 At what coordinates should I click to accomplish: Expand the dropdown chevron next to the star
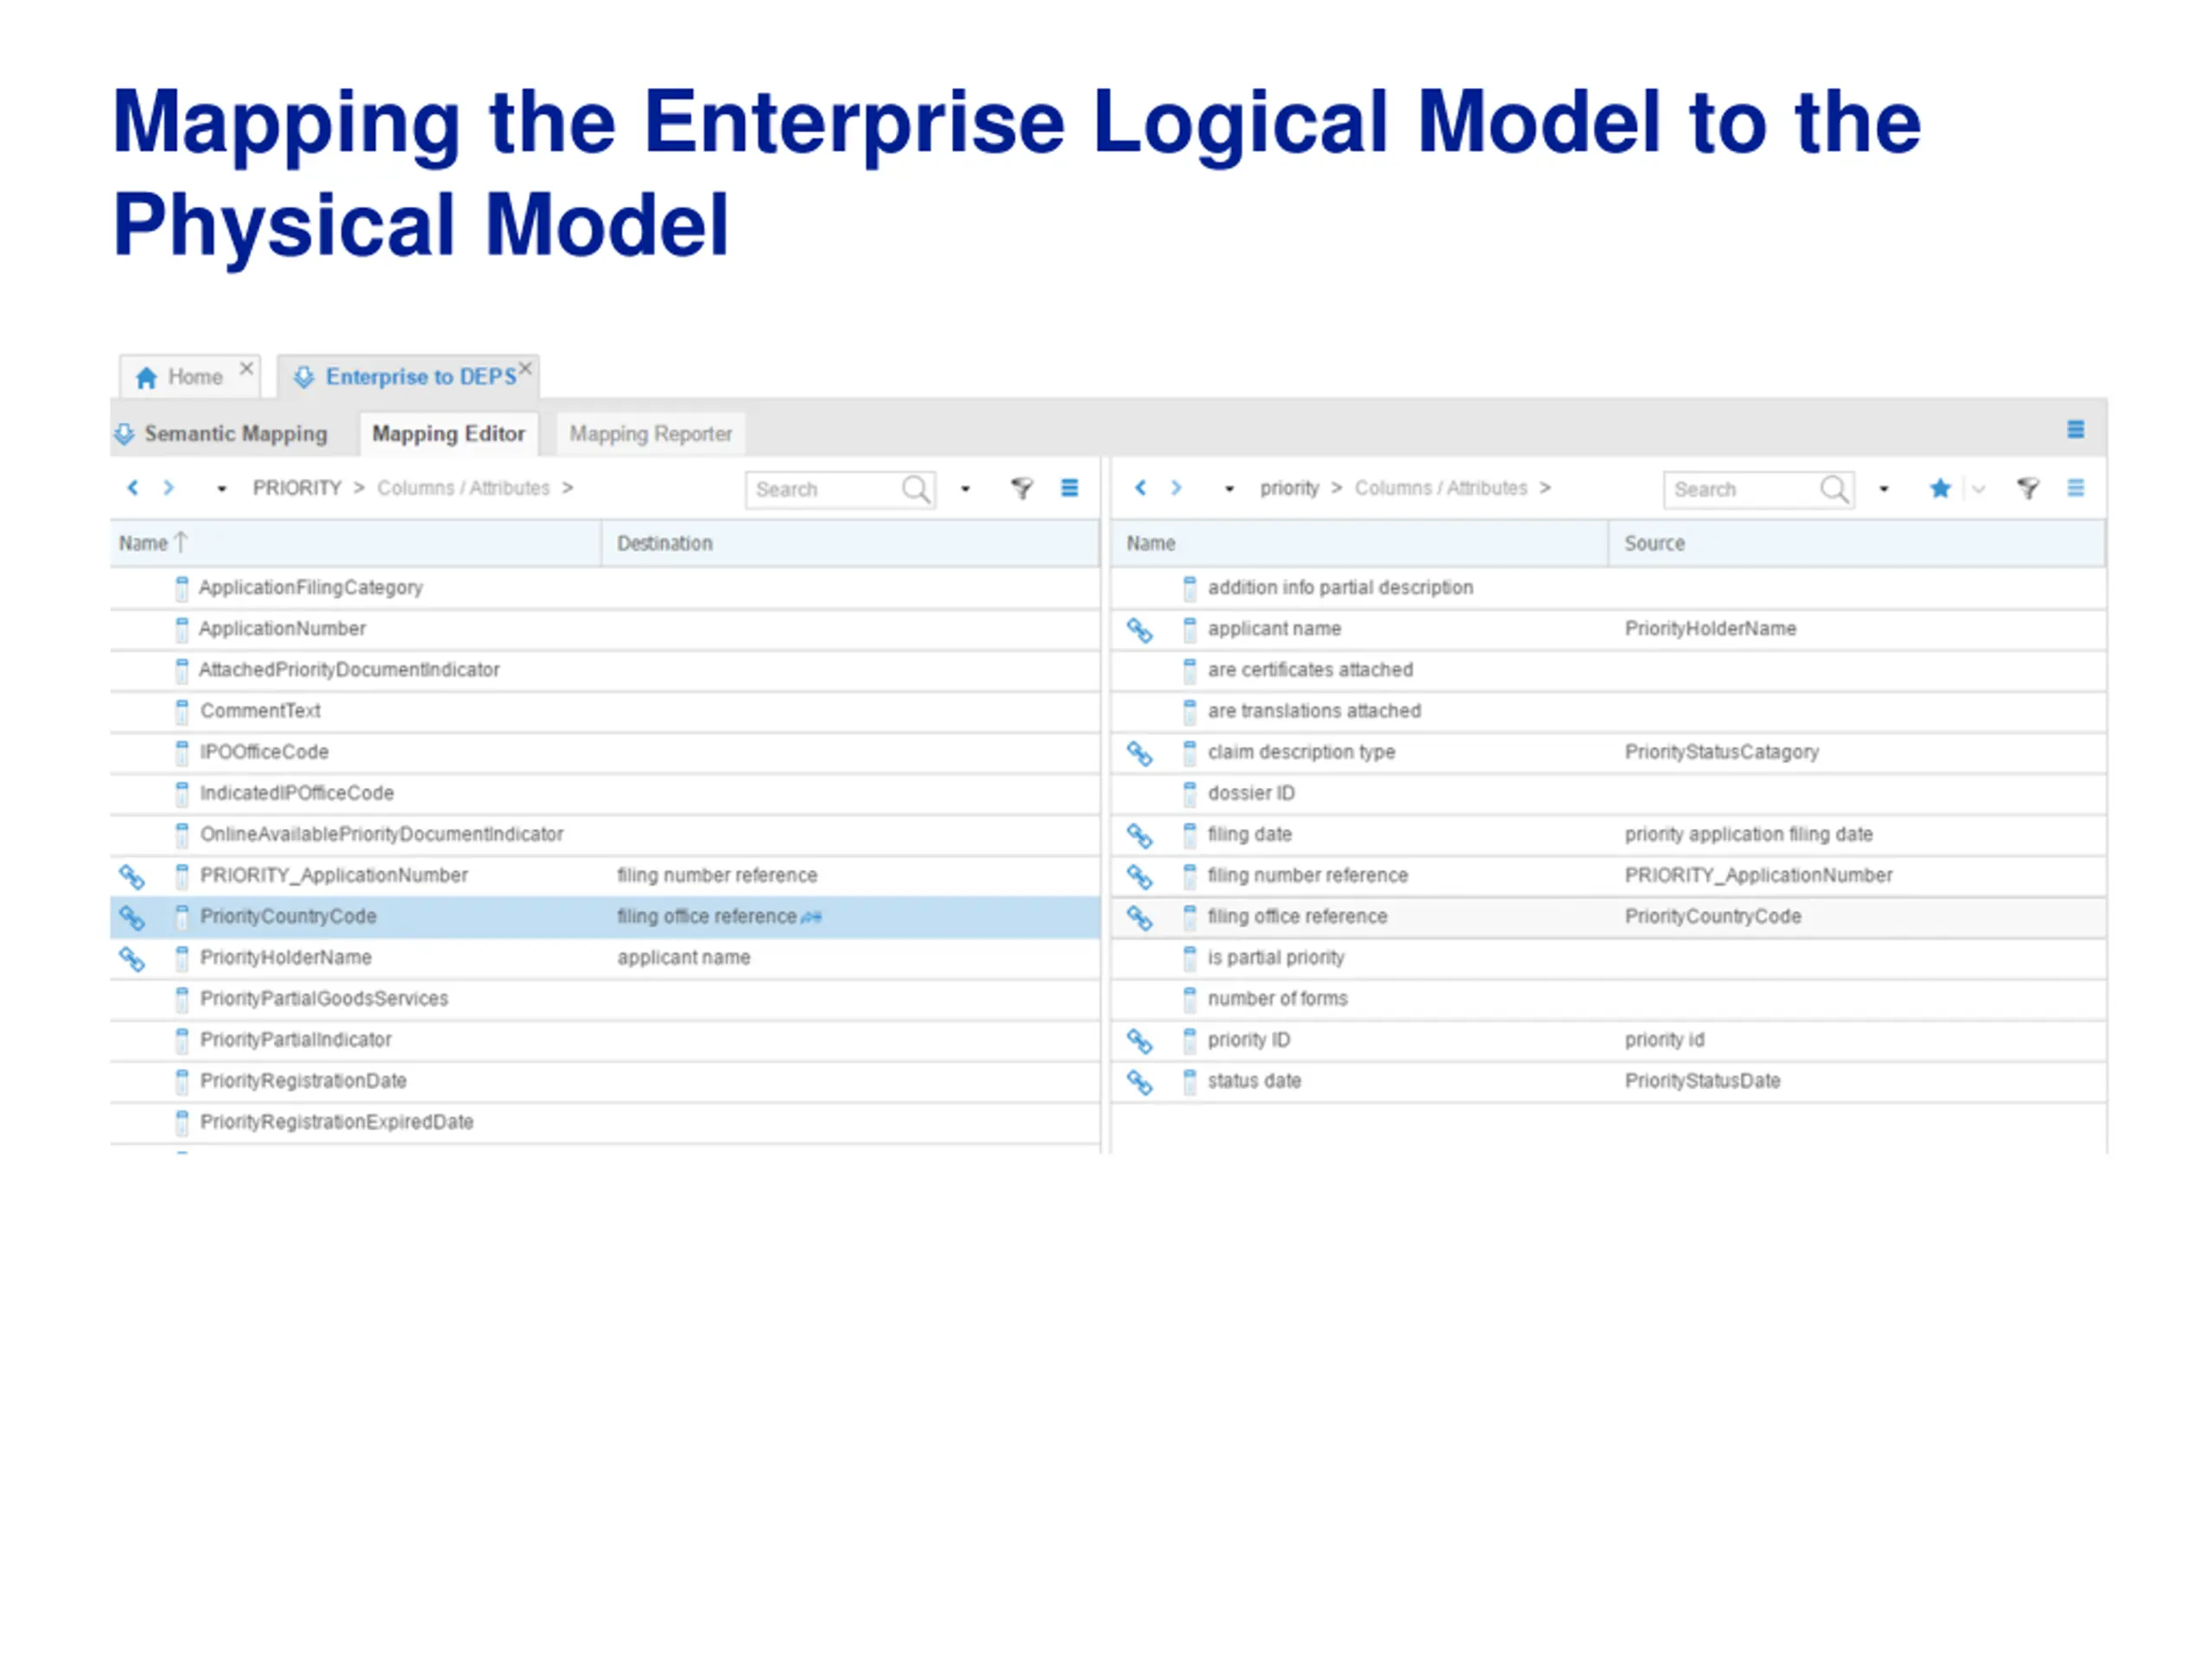click(1978, 489)
